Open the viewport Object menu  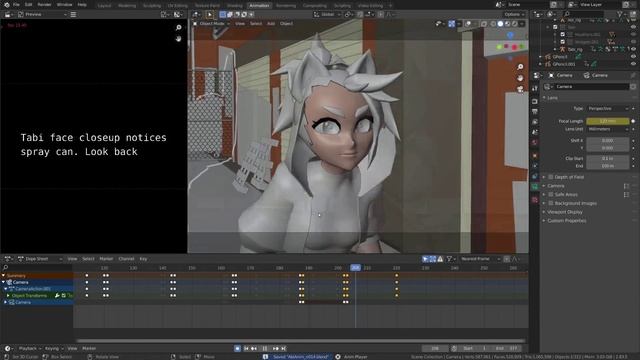(x=286, y=24)
